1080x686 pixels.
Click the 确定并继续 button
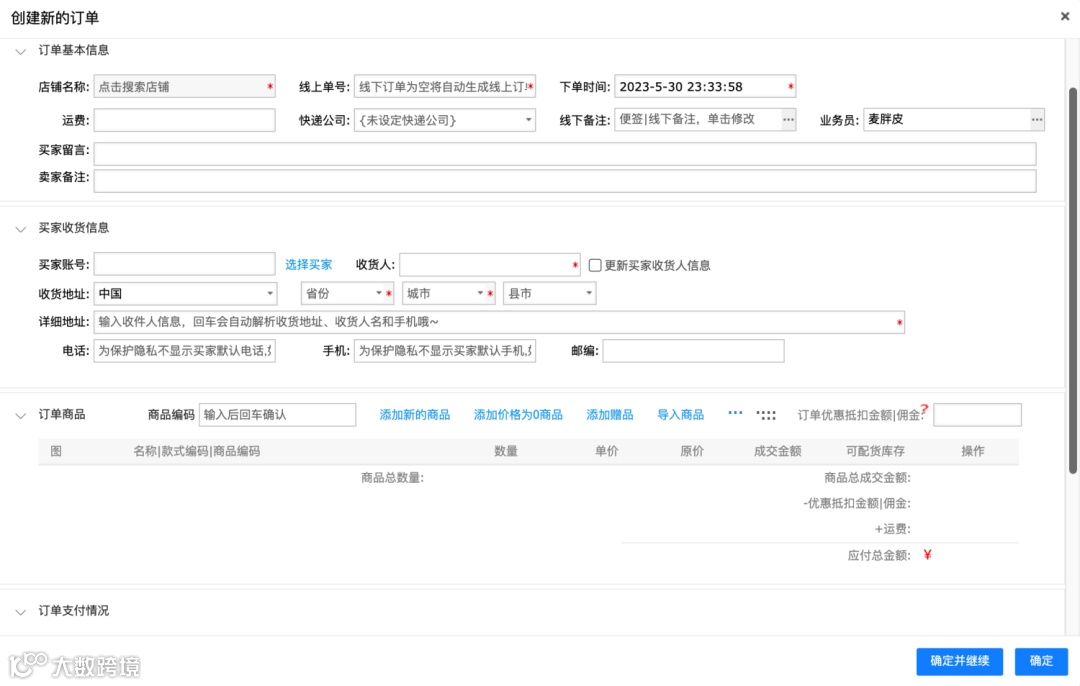959,661
